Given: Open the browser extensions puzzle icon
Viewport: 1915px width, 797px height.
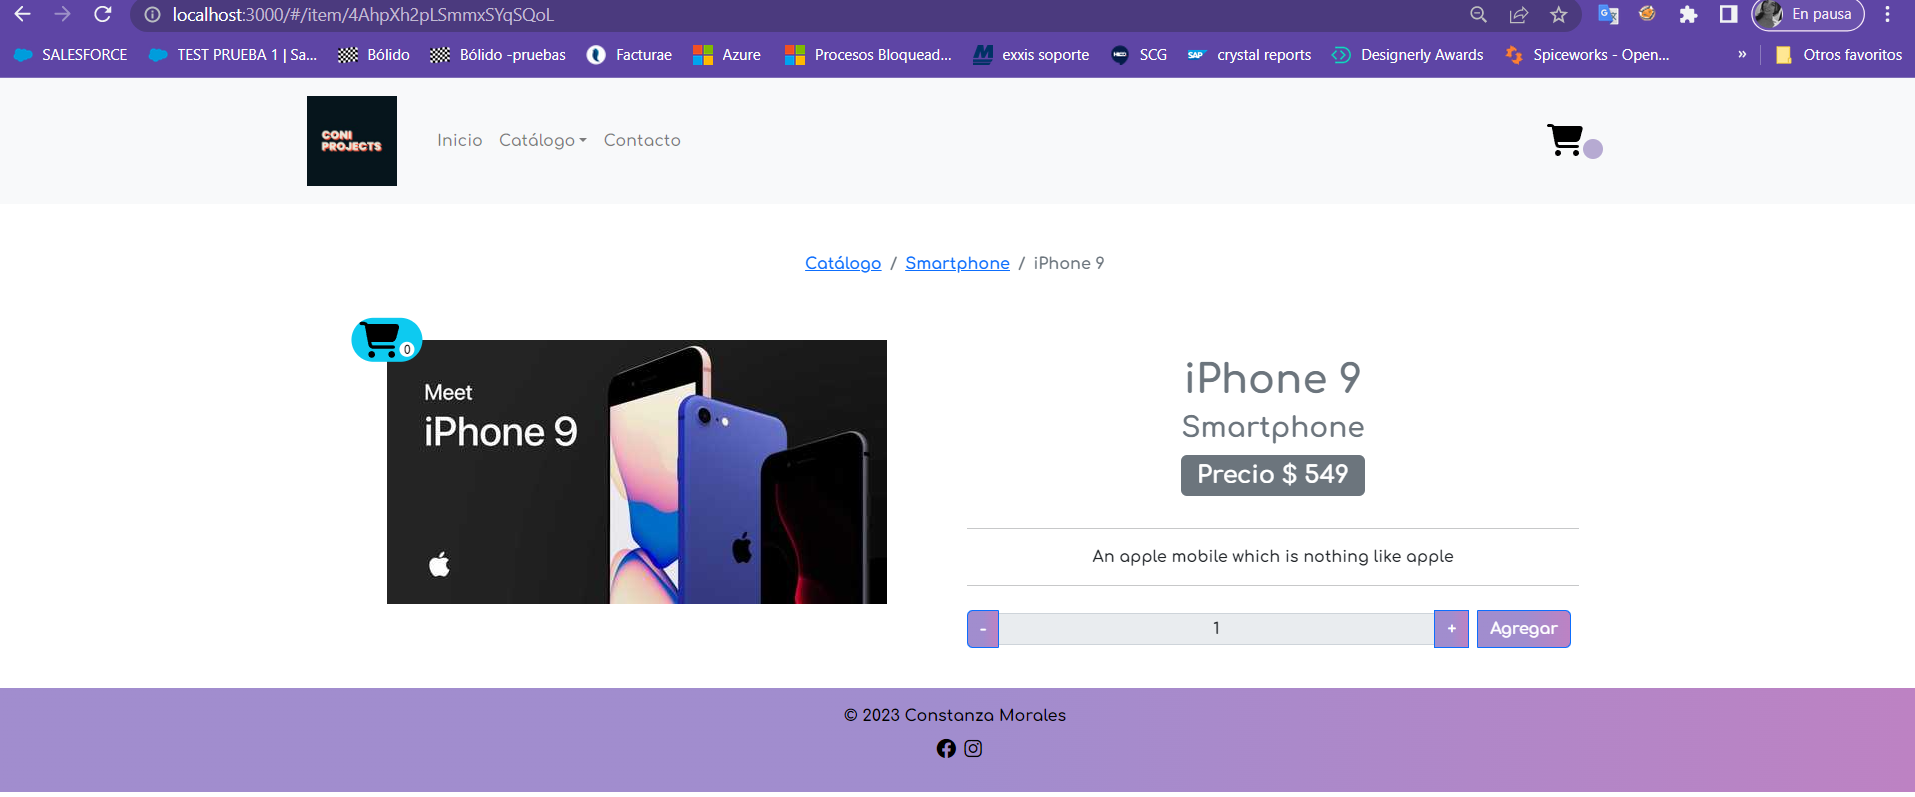Looking at the screenshot, I should click(1688, 15).
